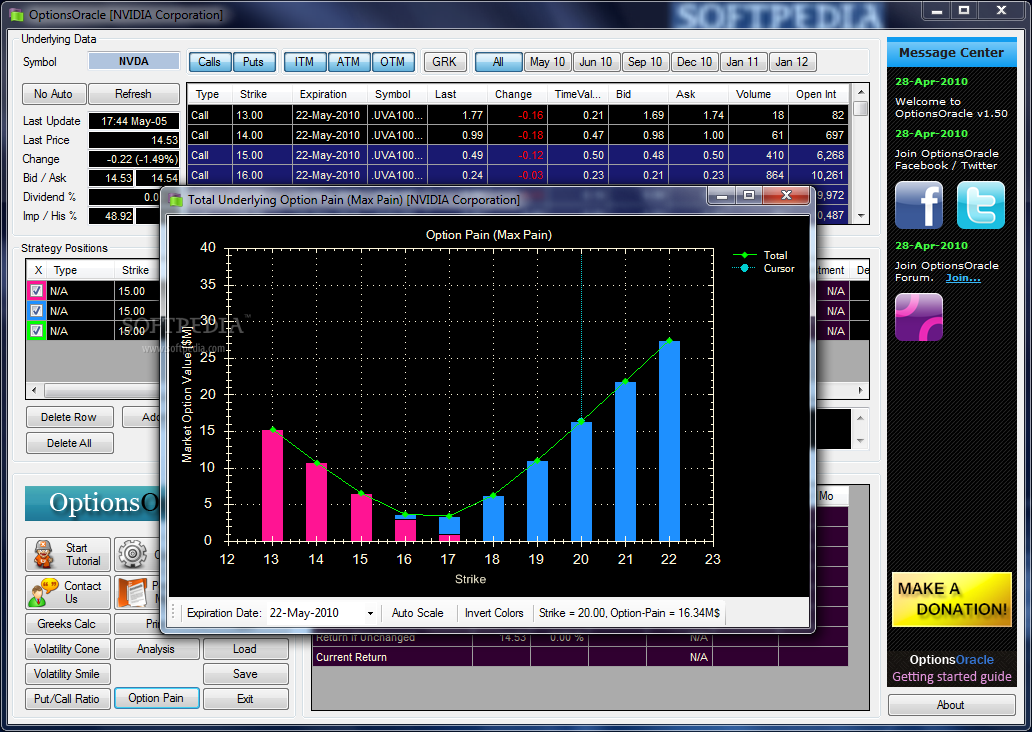The width and height of the screenshot is (1032, 732).
Task: Click the Option Pain window title icon
Action: point(176,199)
